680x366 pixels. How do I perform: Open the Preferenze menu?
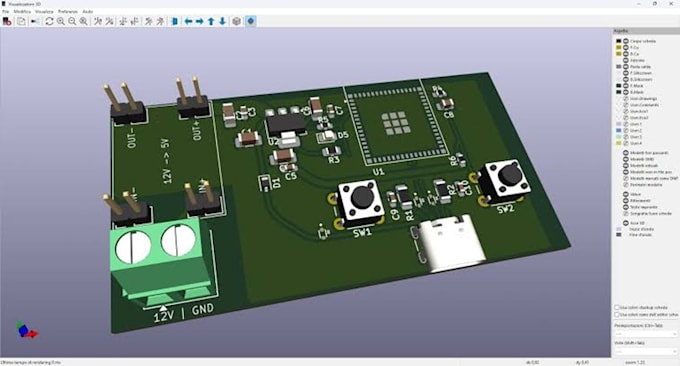(x=68, y=11)
